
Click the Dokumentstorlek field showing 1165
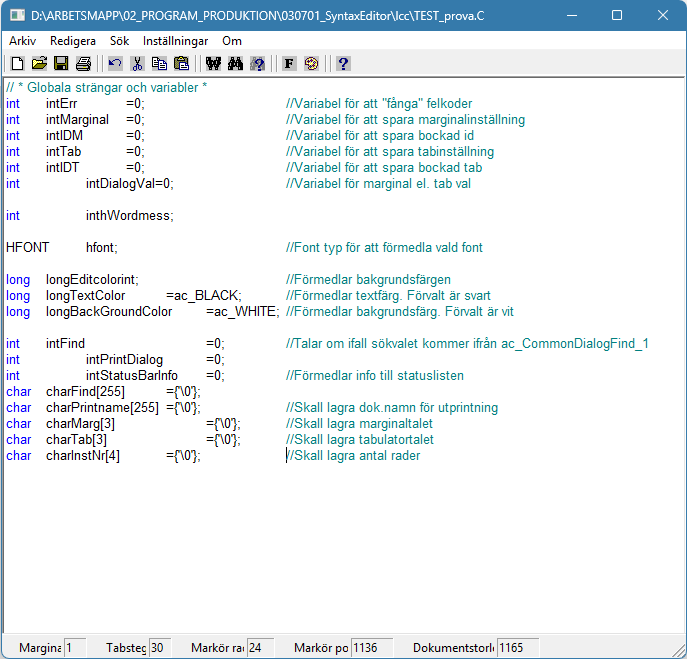click(518, 648)
